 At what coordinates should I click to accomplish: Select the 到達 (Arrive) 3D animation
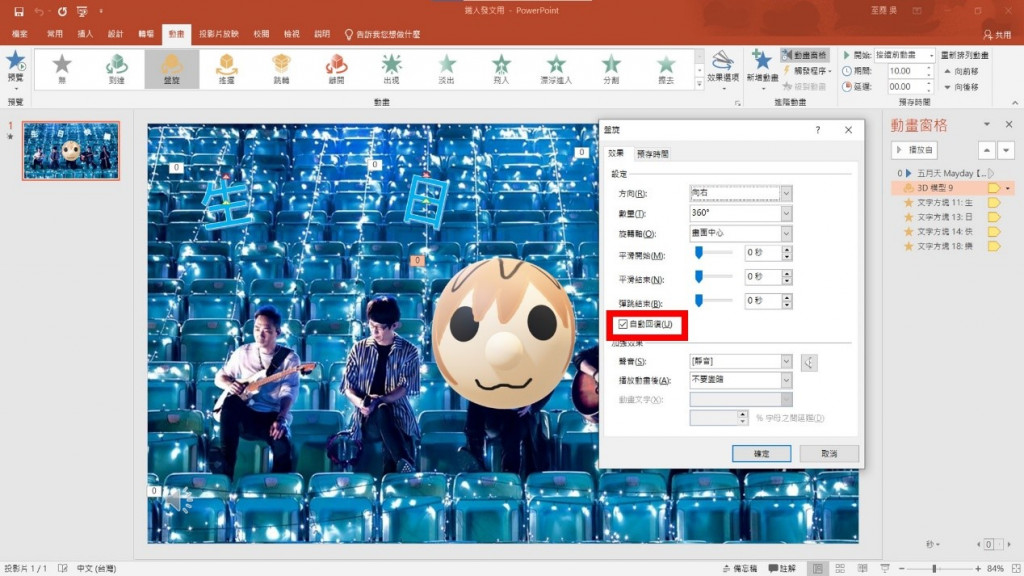pyautogui.click(x=116, y=69)
